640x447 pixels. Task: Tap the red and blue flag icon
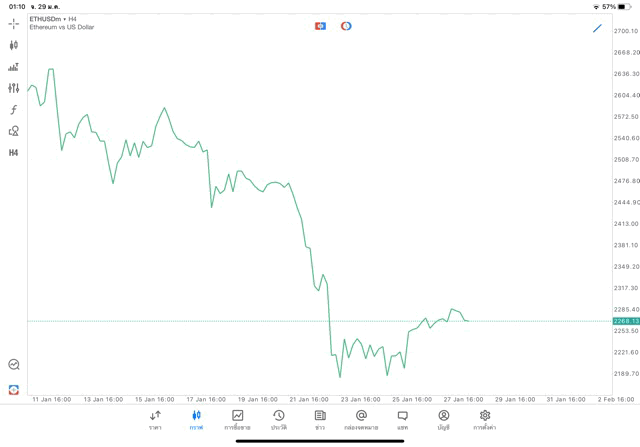[x=320, y=26]
